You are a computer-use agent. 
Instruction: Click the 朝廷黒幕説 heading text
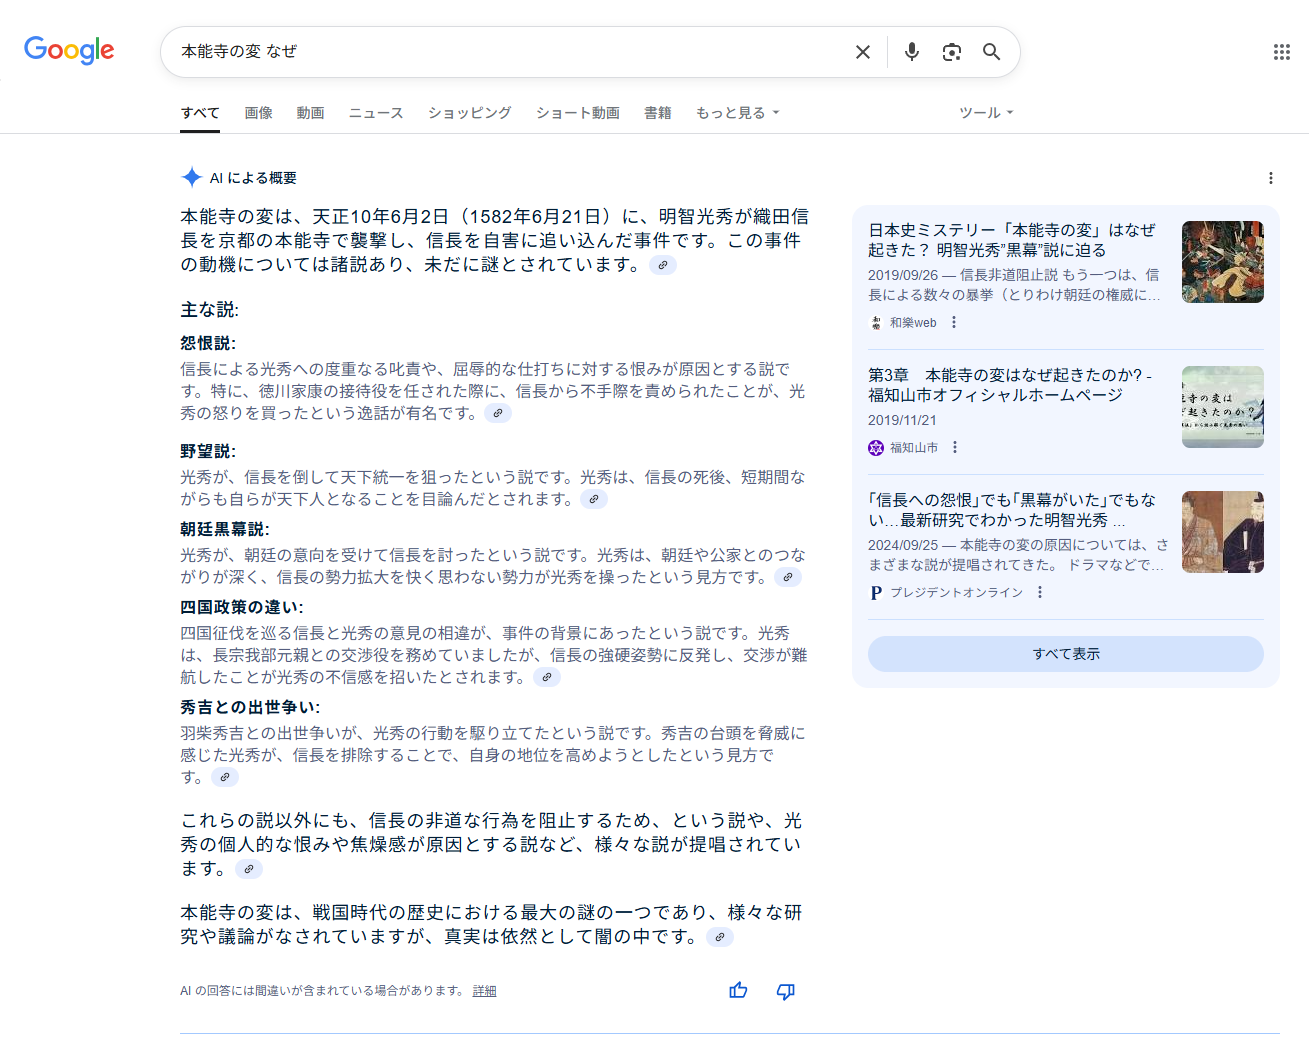point(225,529)
